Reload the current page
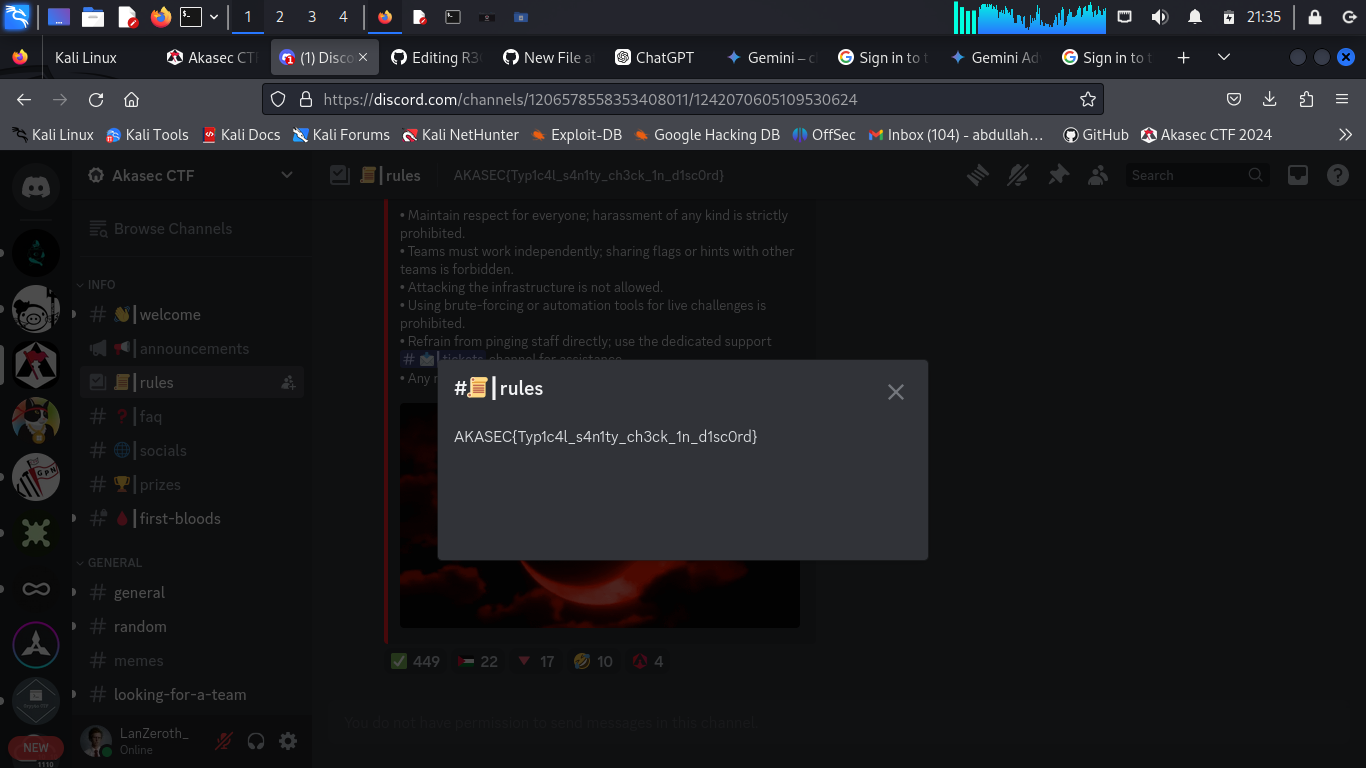This screenshot has height=768, width=1366. tap(96, 99)
